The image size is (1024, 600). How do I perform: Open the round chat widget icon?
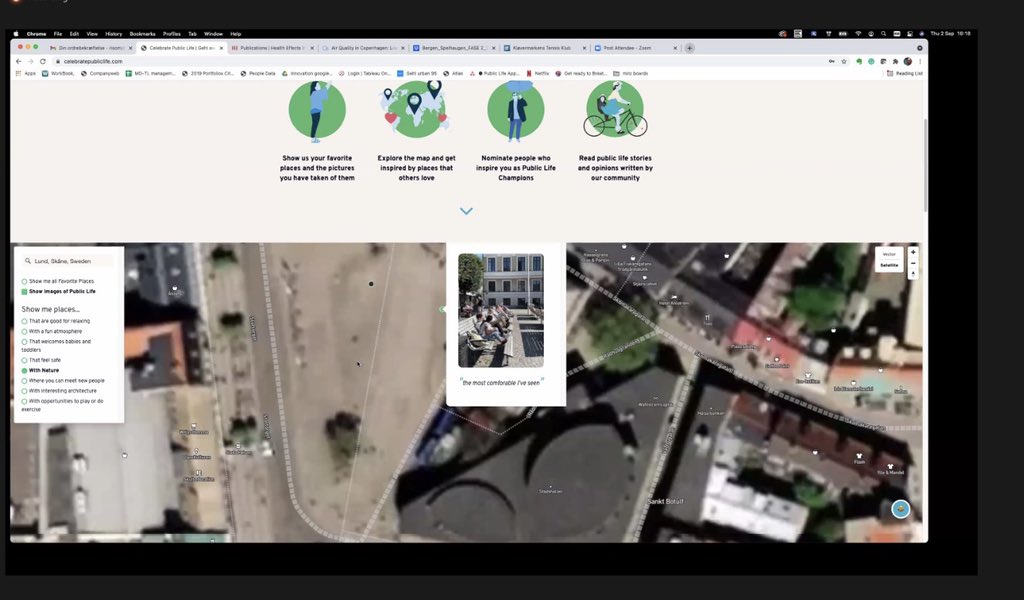[x=901, y=509]
